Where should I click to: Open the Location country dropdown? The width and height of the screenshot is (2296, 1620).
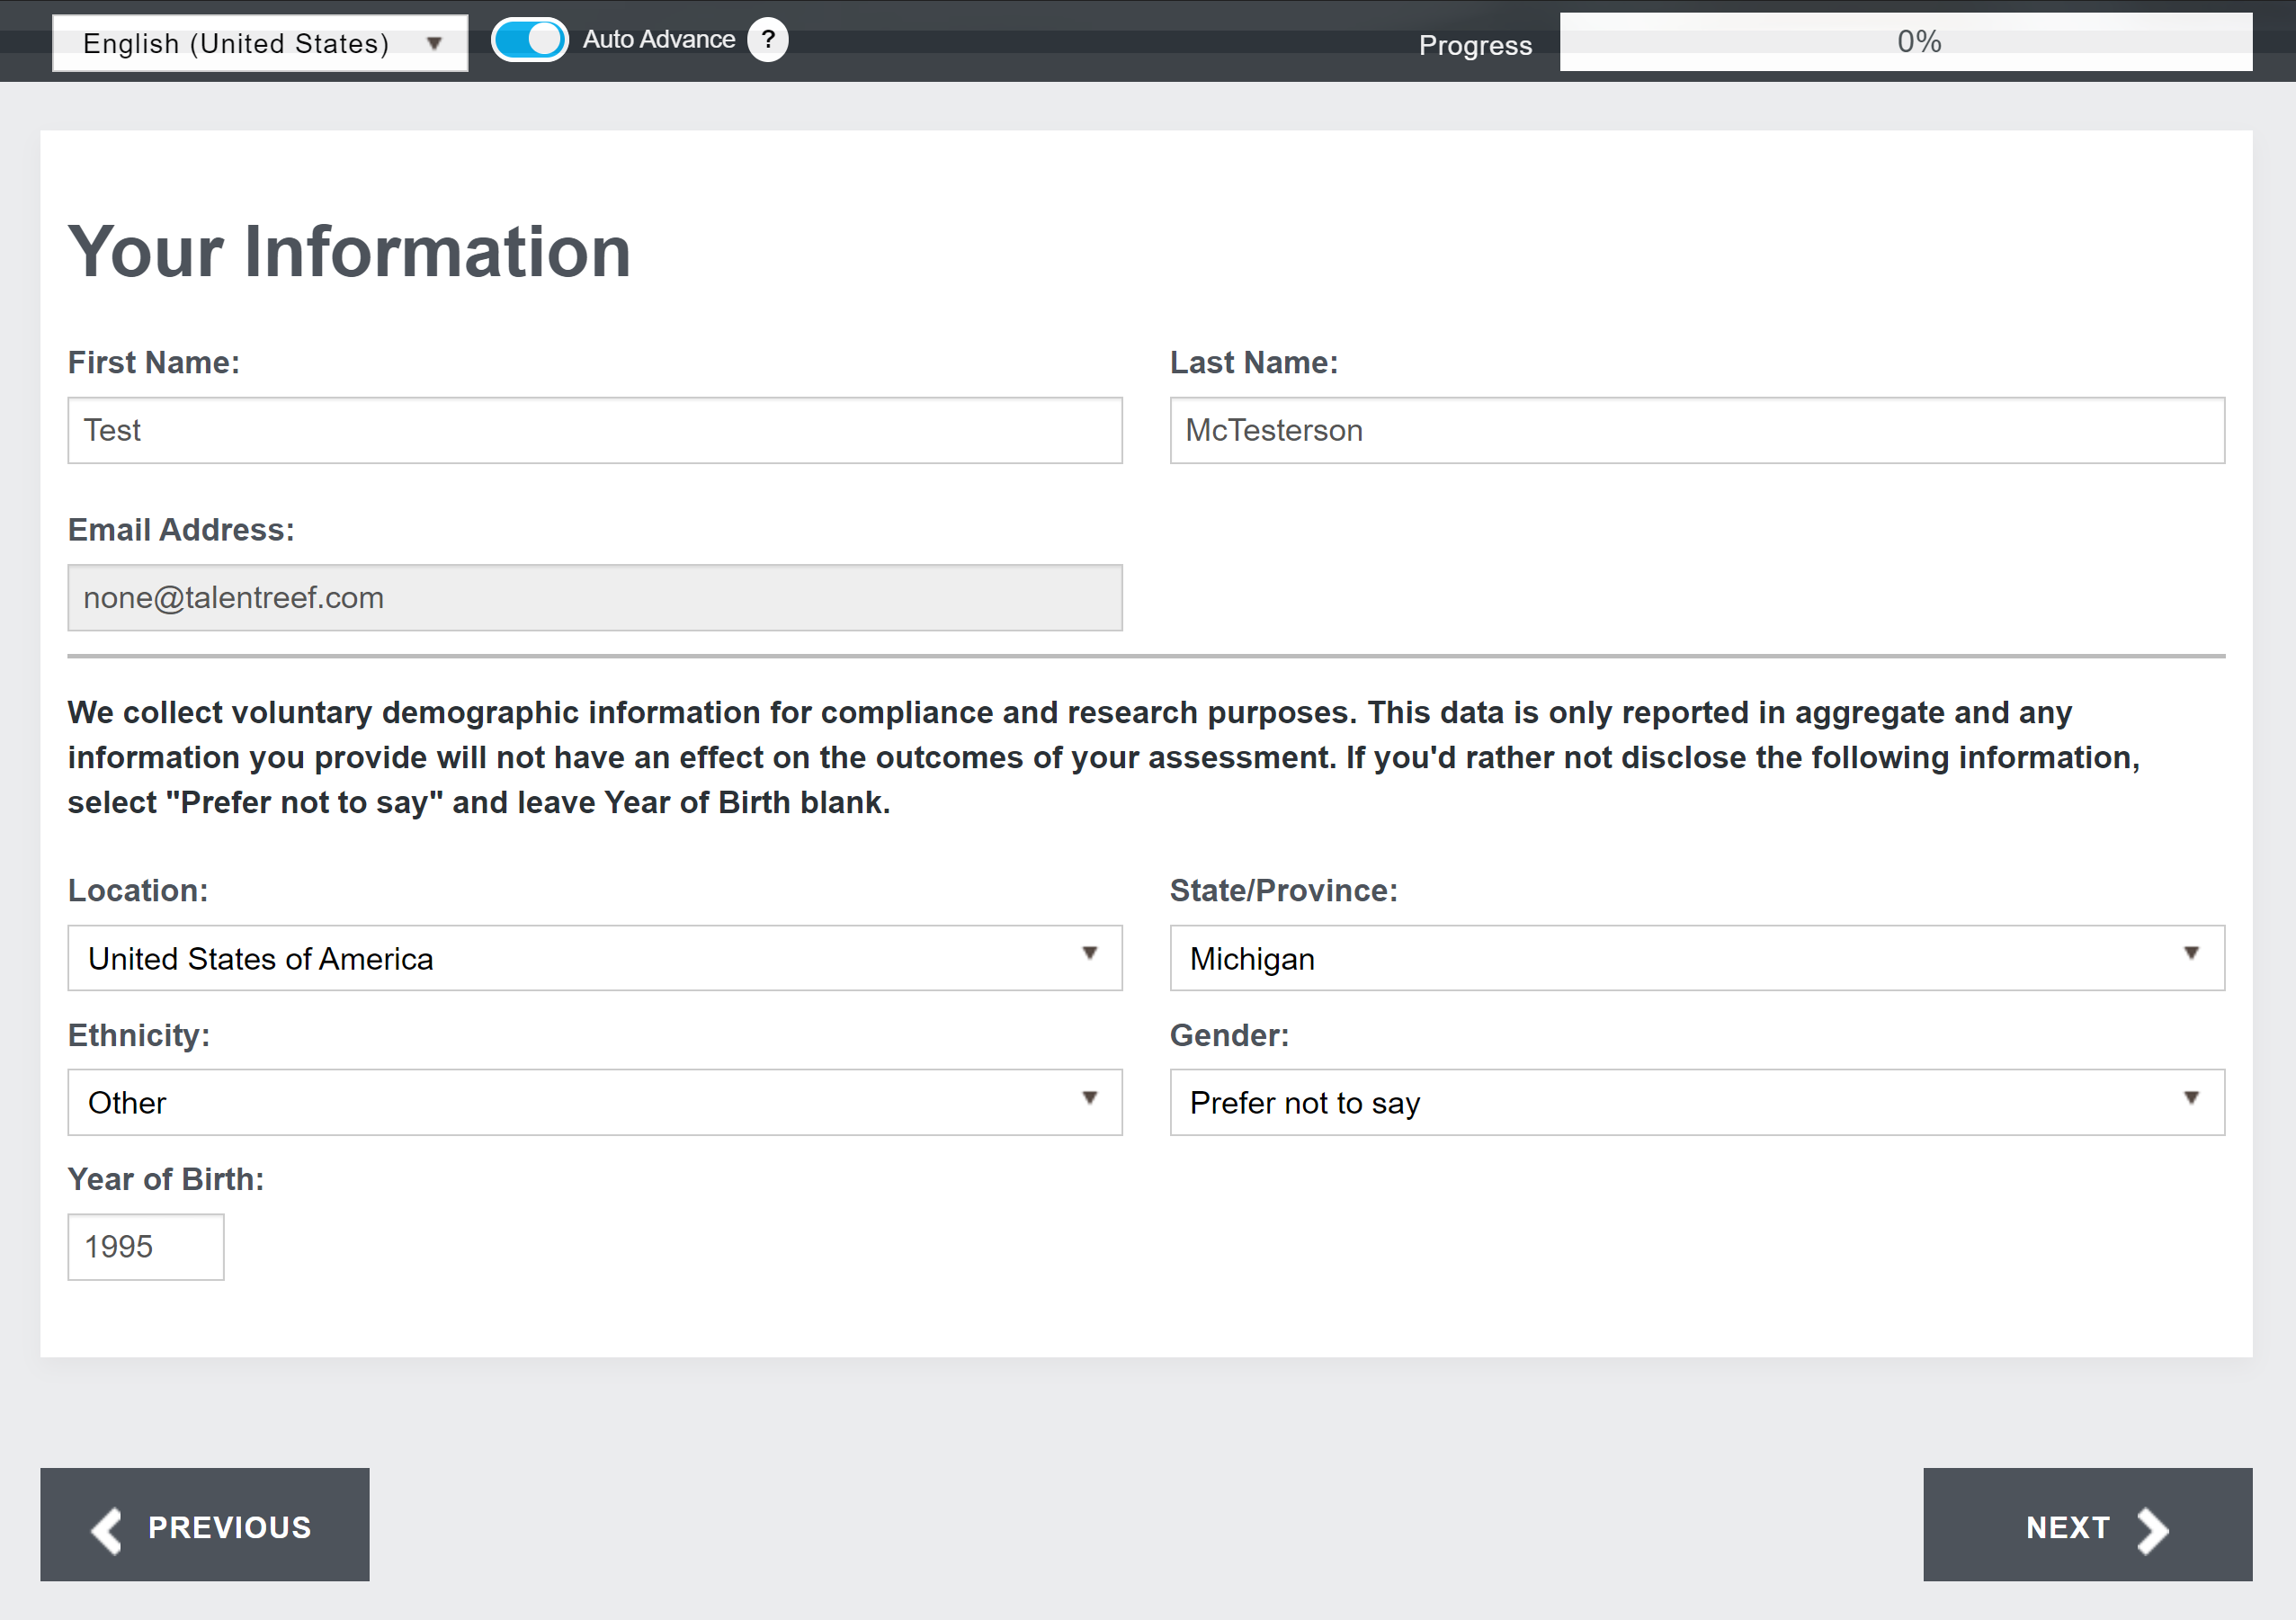coord(594,958)
